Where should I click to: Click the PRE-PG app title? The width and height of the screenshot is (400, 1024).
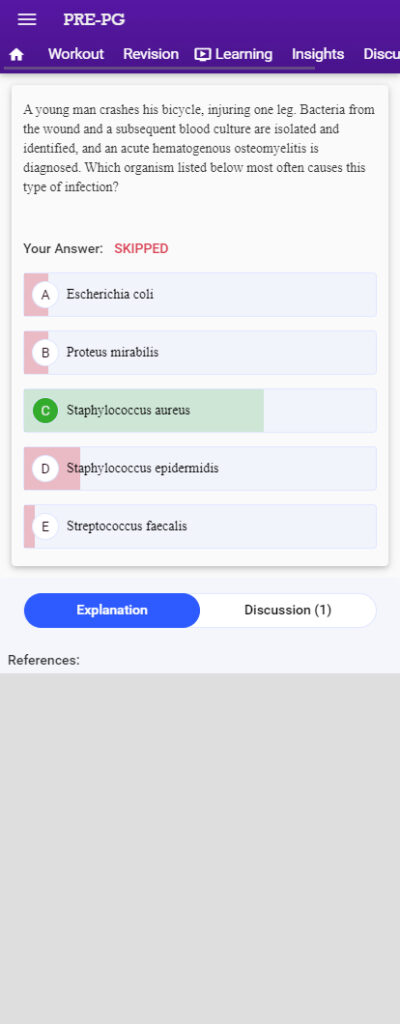click(94, 20)
